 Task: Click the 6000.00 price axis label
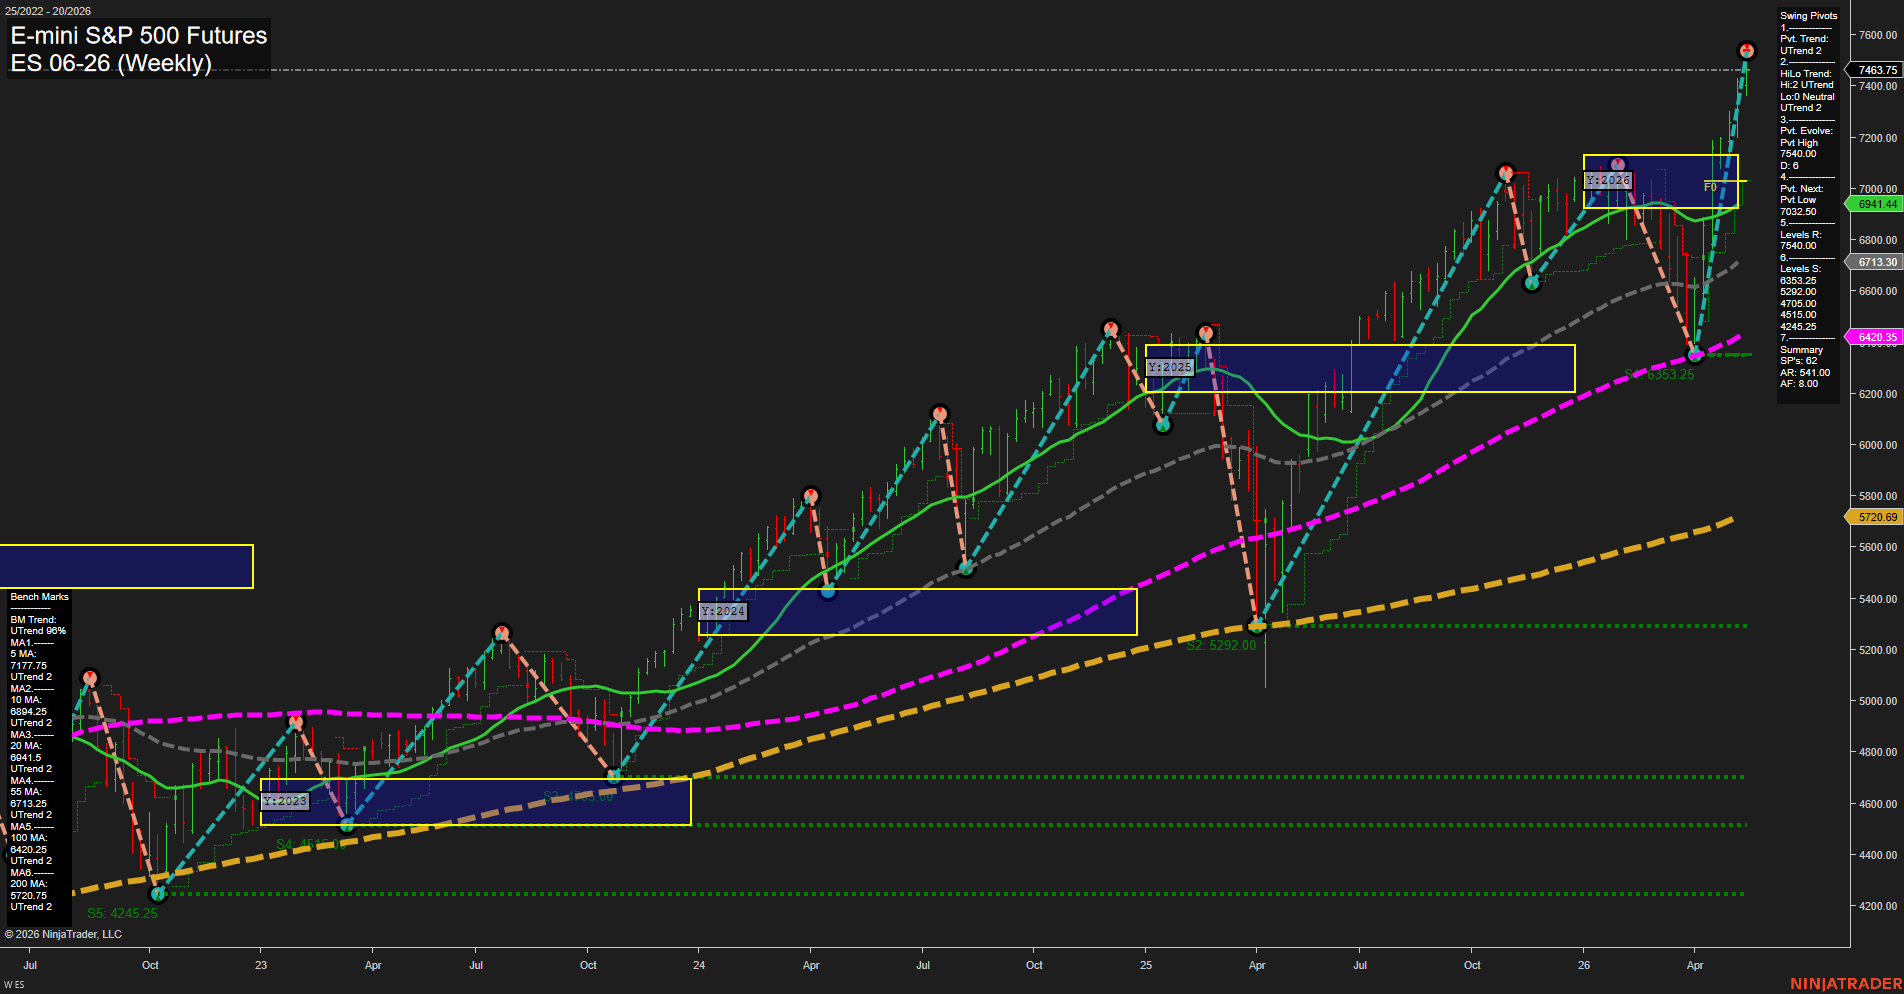click(1877, 445)
